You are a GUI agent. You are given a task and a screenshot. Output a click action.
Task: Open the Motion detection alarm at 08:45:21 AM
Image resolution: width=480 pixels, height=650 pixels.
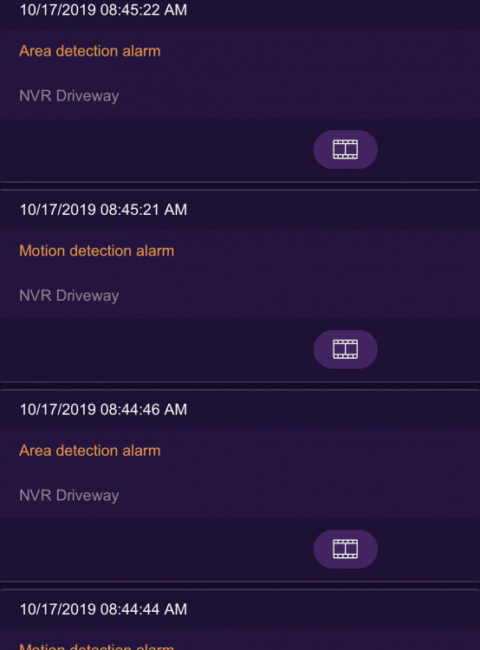click(x=97, y=251)
